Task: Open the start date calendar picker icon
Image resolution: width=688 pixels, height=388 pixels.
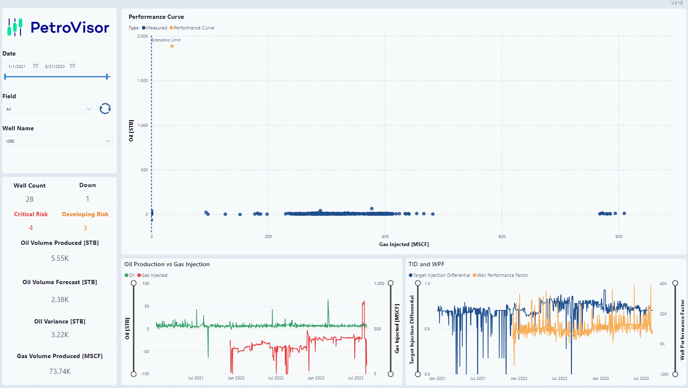Action: pos(36,66)
